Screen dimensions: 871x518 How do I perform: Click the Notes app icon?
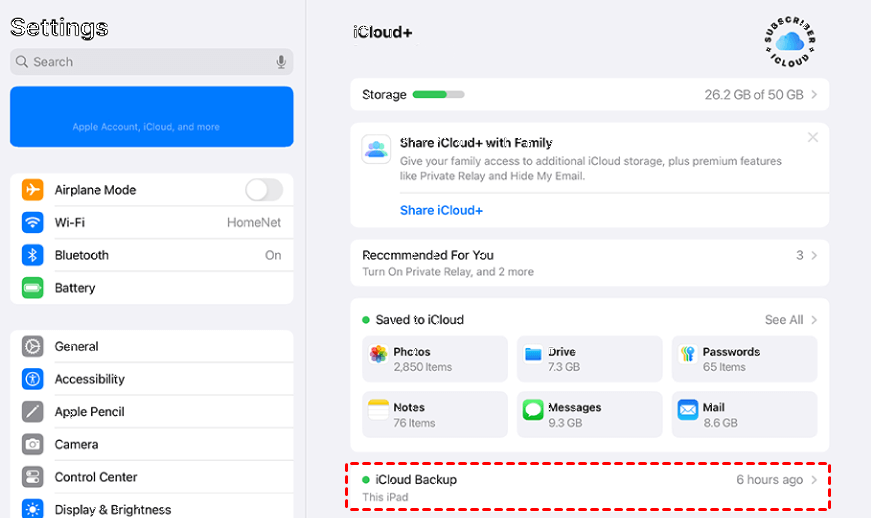click(378, 410)
